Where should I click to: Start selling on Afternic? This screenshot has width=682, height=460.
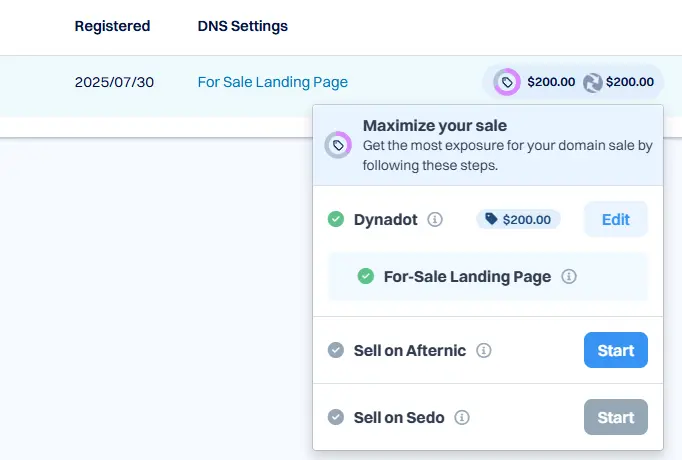(615, 350)
